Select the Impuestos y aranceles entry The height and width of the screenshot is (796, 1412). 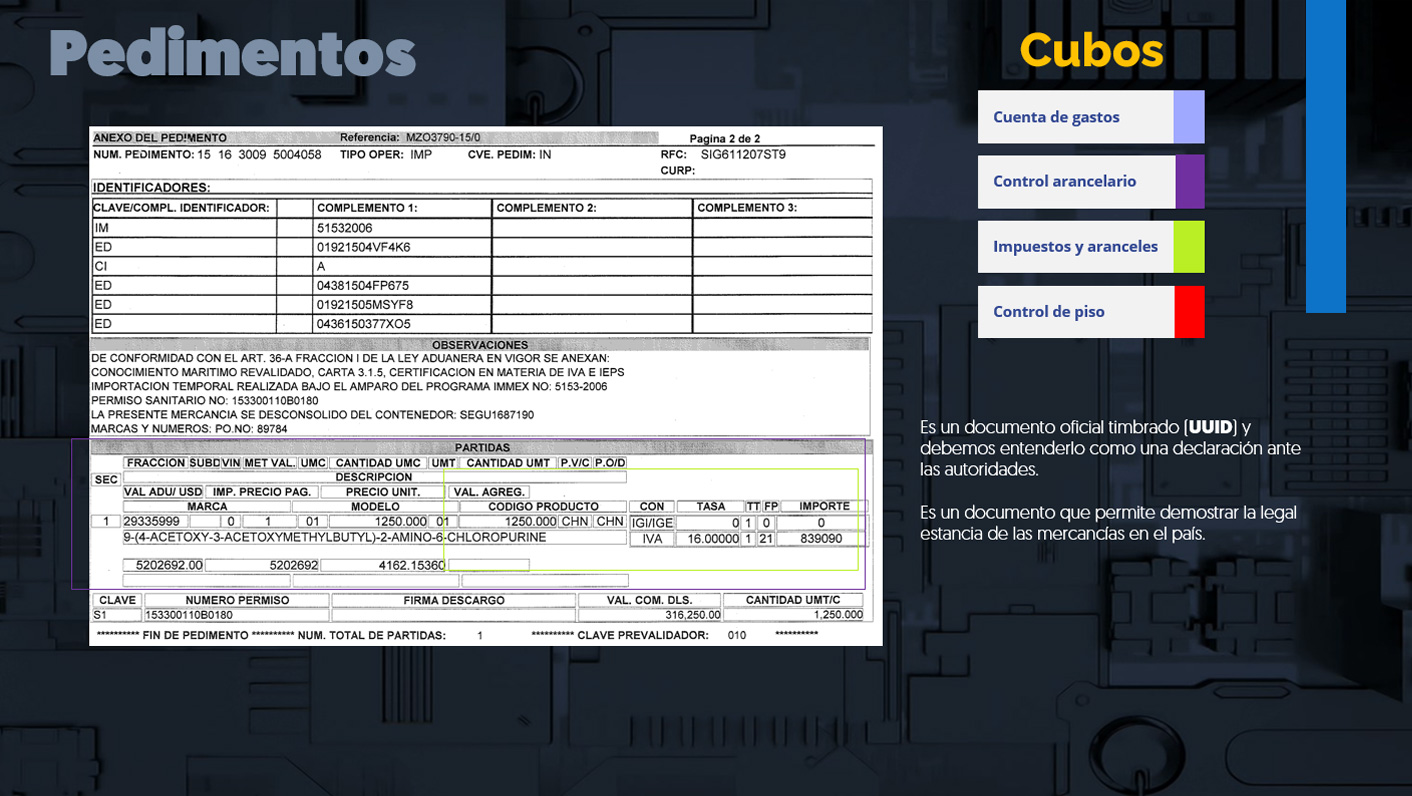[x=1075, y=246]
